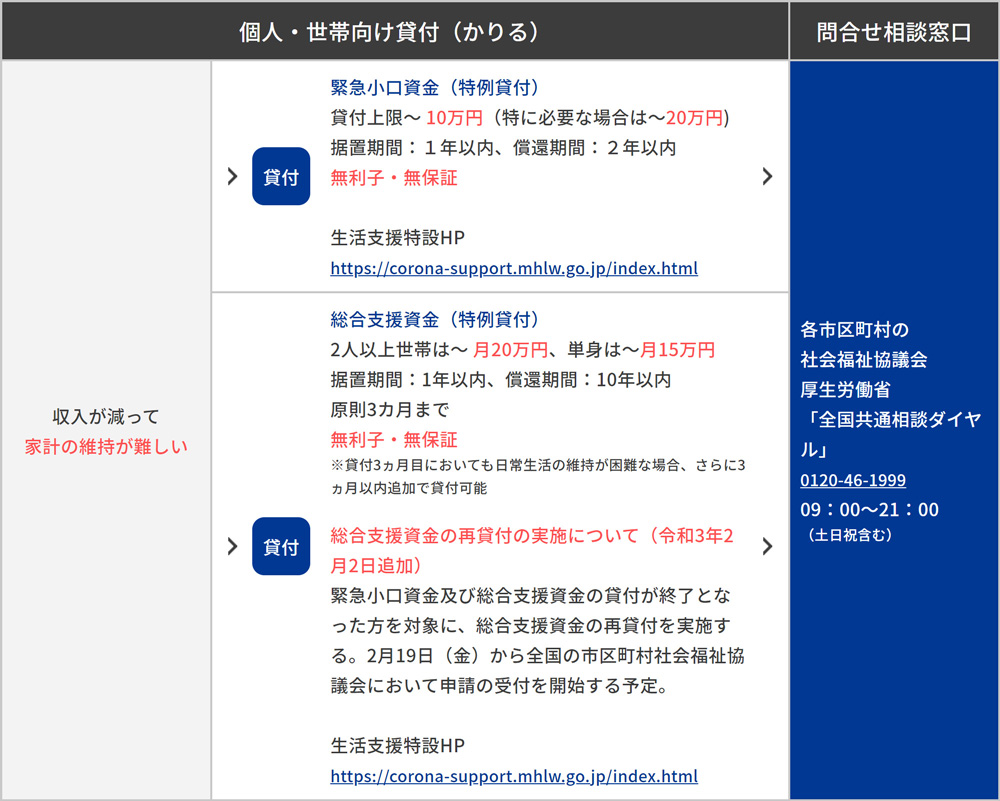The width and height of the screenshot is (1000, 801).
Task: Click the 各市区町村の text
Action: click(855, 330)
